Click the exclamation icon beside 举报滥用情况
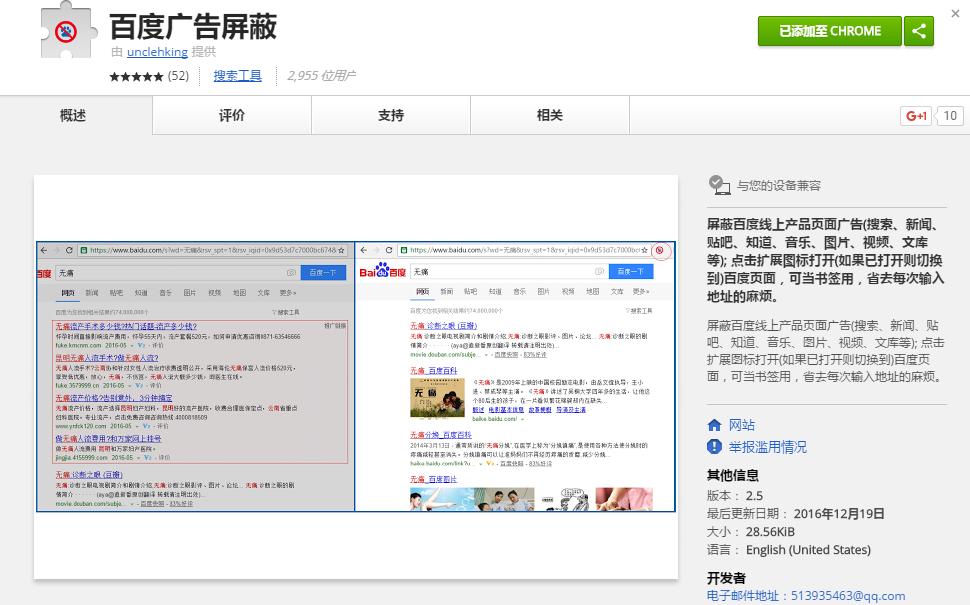Screen dimensions: 970x605 [x=713, y=444]
